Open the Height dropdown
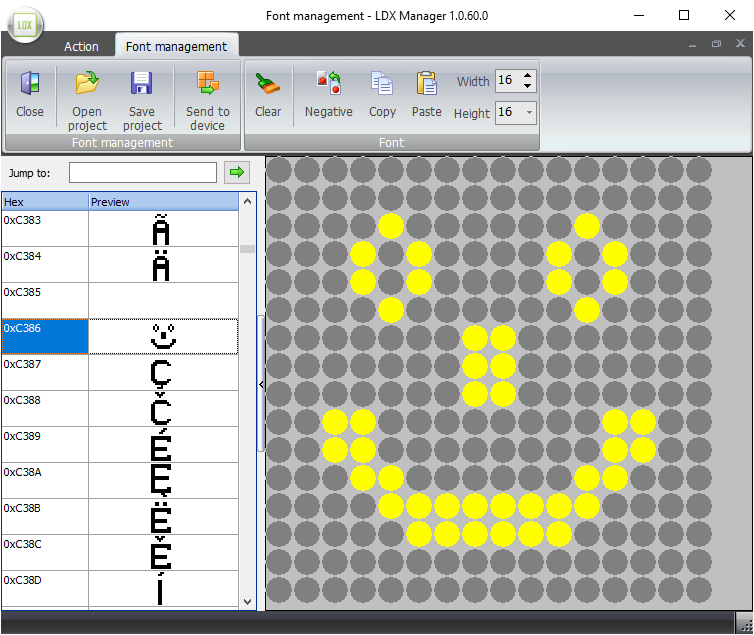This screenshot has width=754, height=635. [528, 112]
